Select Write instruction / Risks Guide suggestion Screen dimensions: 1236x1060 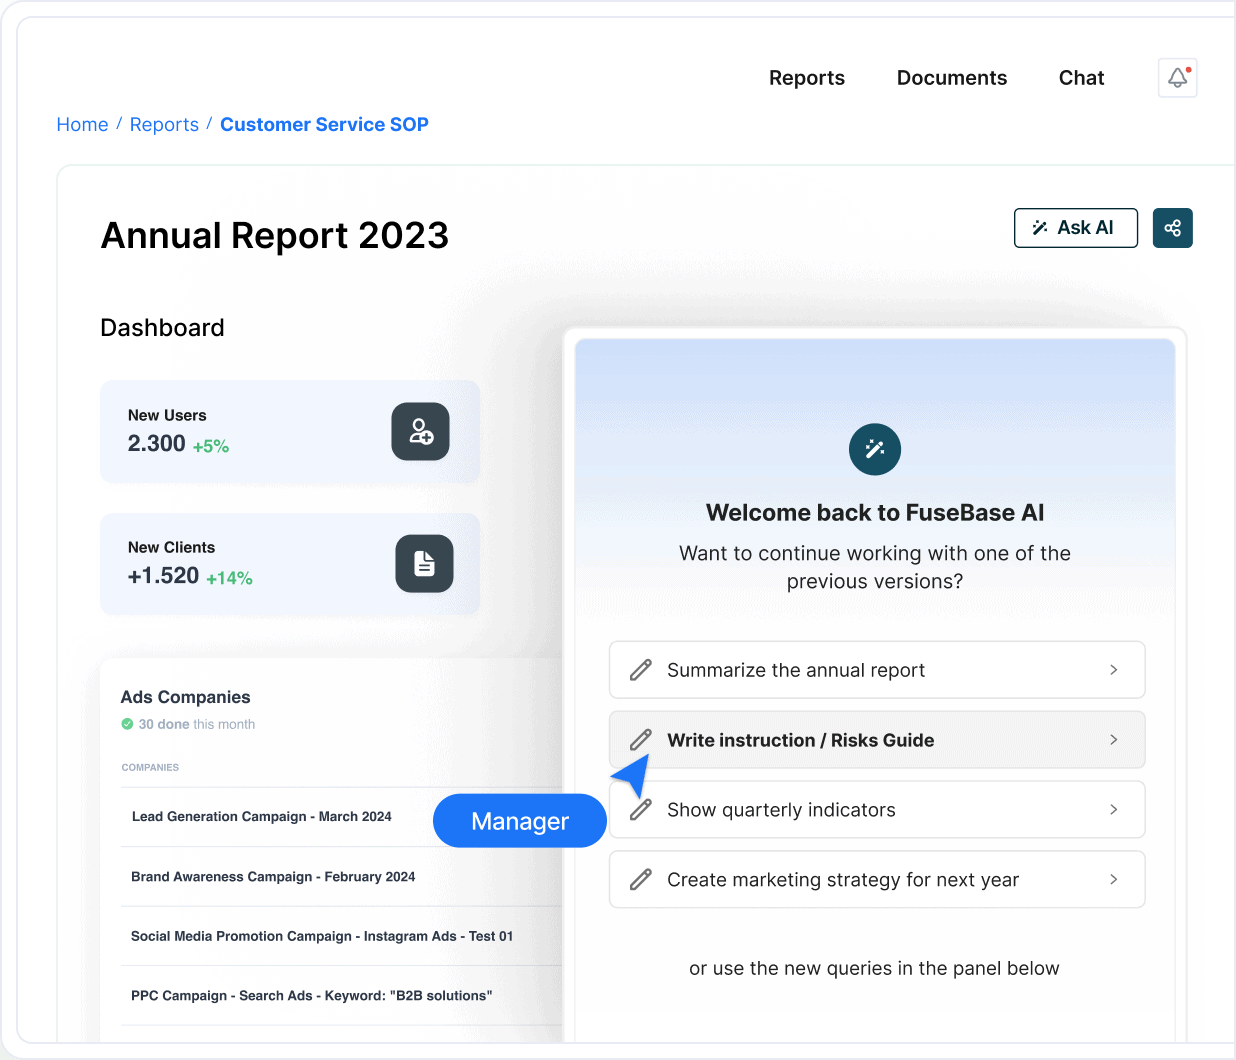[877, 740]
